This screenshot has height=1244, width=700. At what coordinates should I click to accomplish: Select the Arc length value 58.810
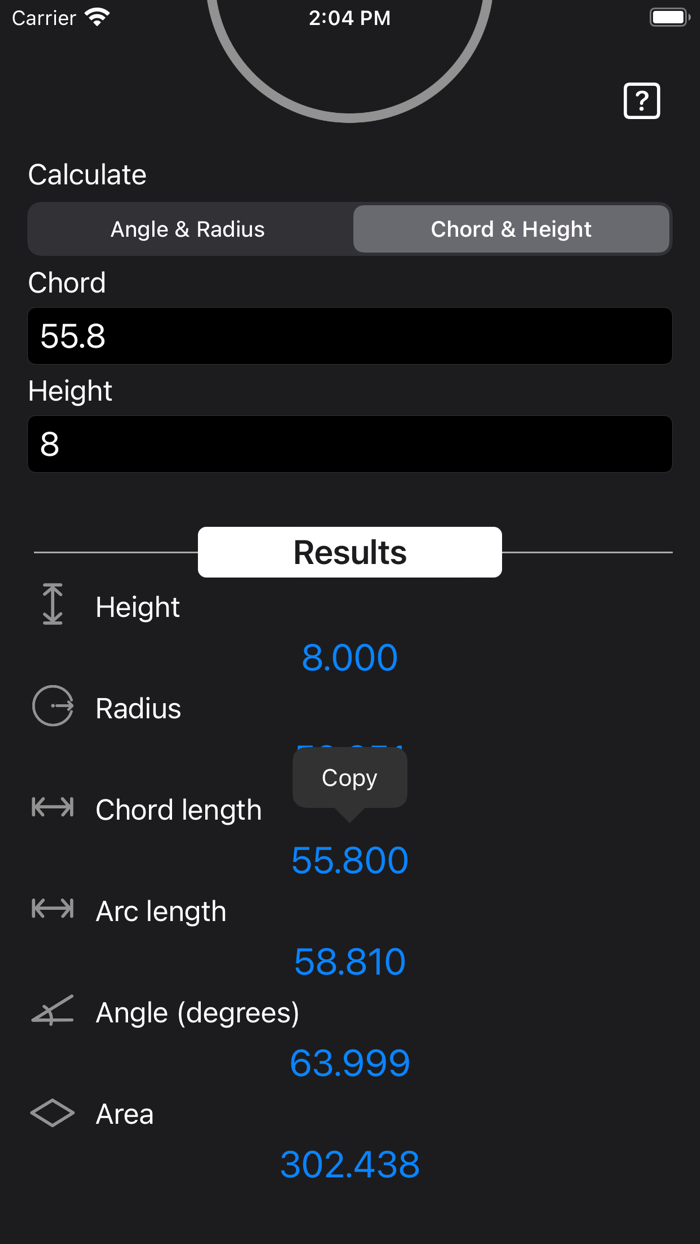pyautogui.click(x=349, y=961)
